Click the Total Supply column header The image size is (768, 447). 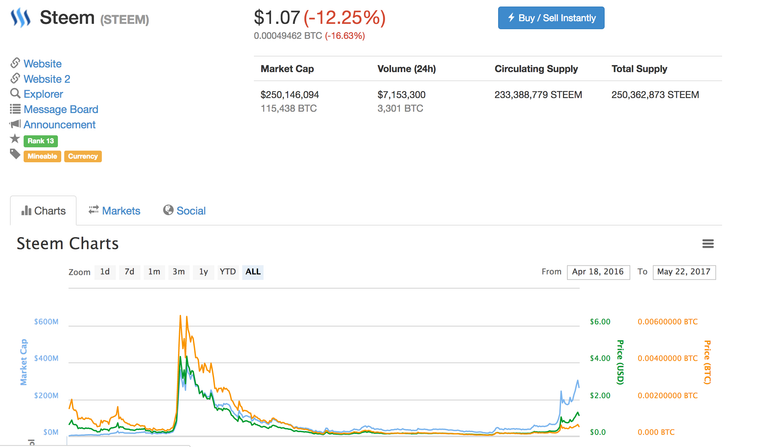click(x=639, y=69)
